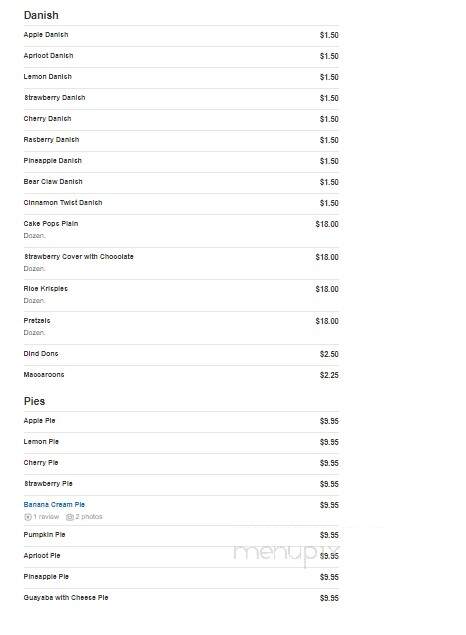The height and width of the screenshot is (635, 466).
Task: Click Guayaba with Cheese Pie entry
Action: coord(66,598)
